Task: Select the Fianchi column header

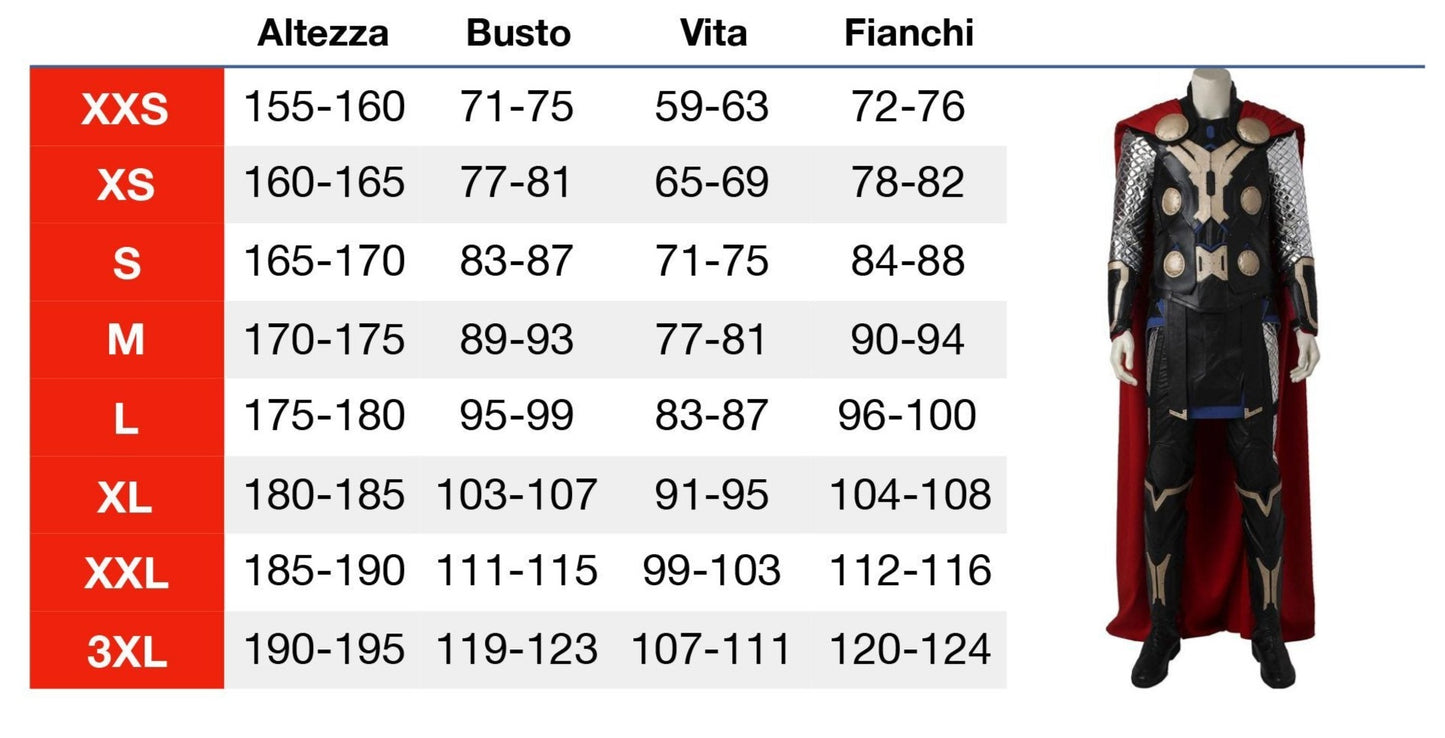Action: (908, 33)
